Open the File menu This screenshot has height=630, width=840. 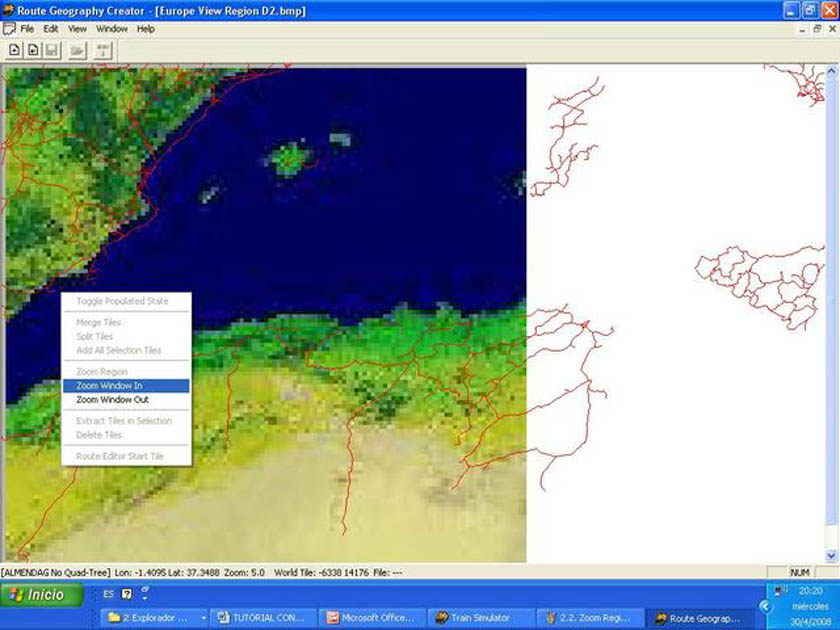click(27, 29)
